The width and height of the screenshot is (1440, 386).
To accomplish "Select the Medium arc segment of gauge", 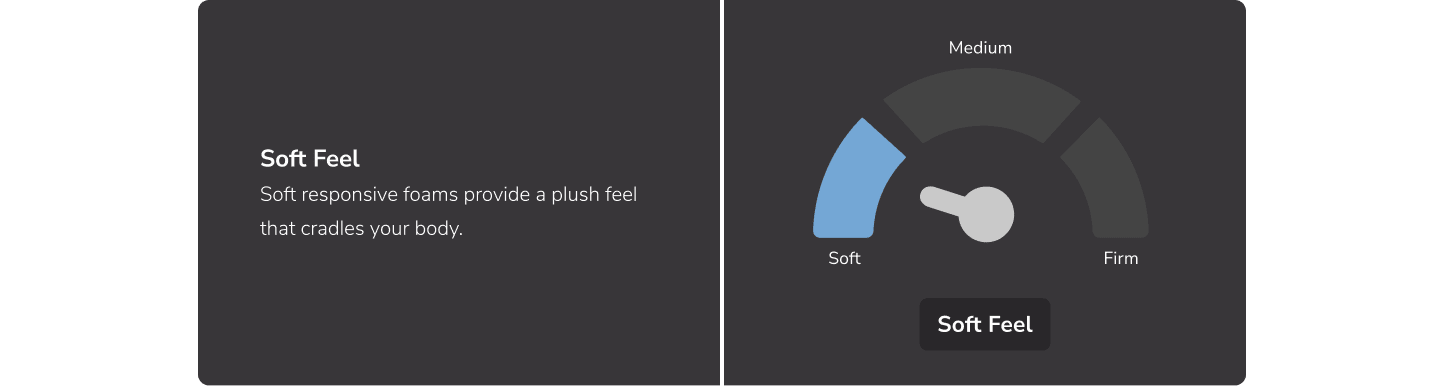I will point(981,98).
